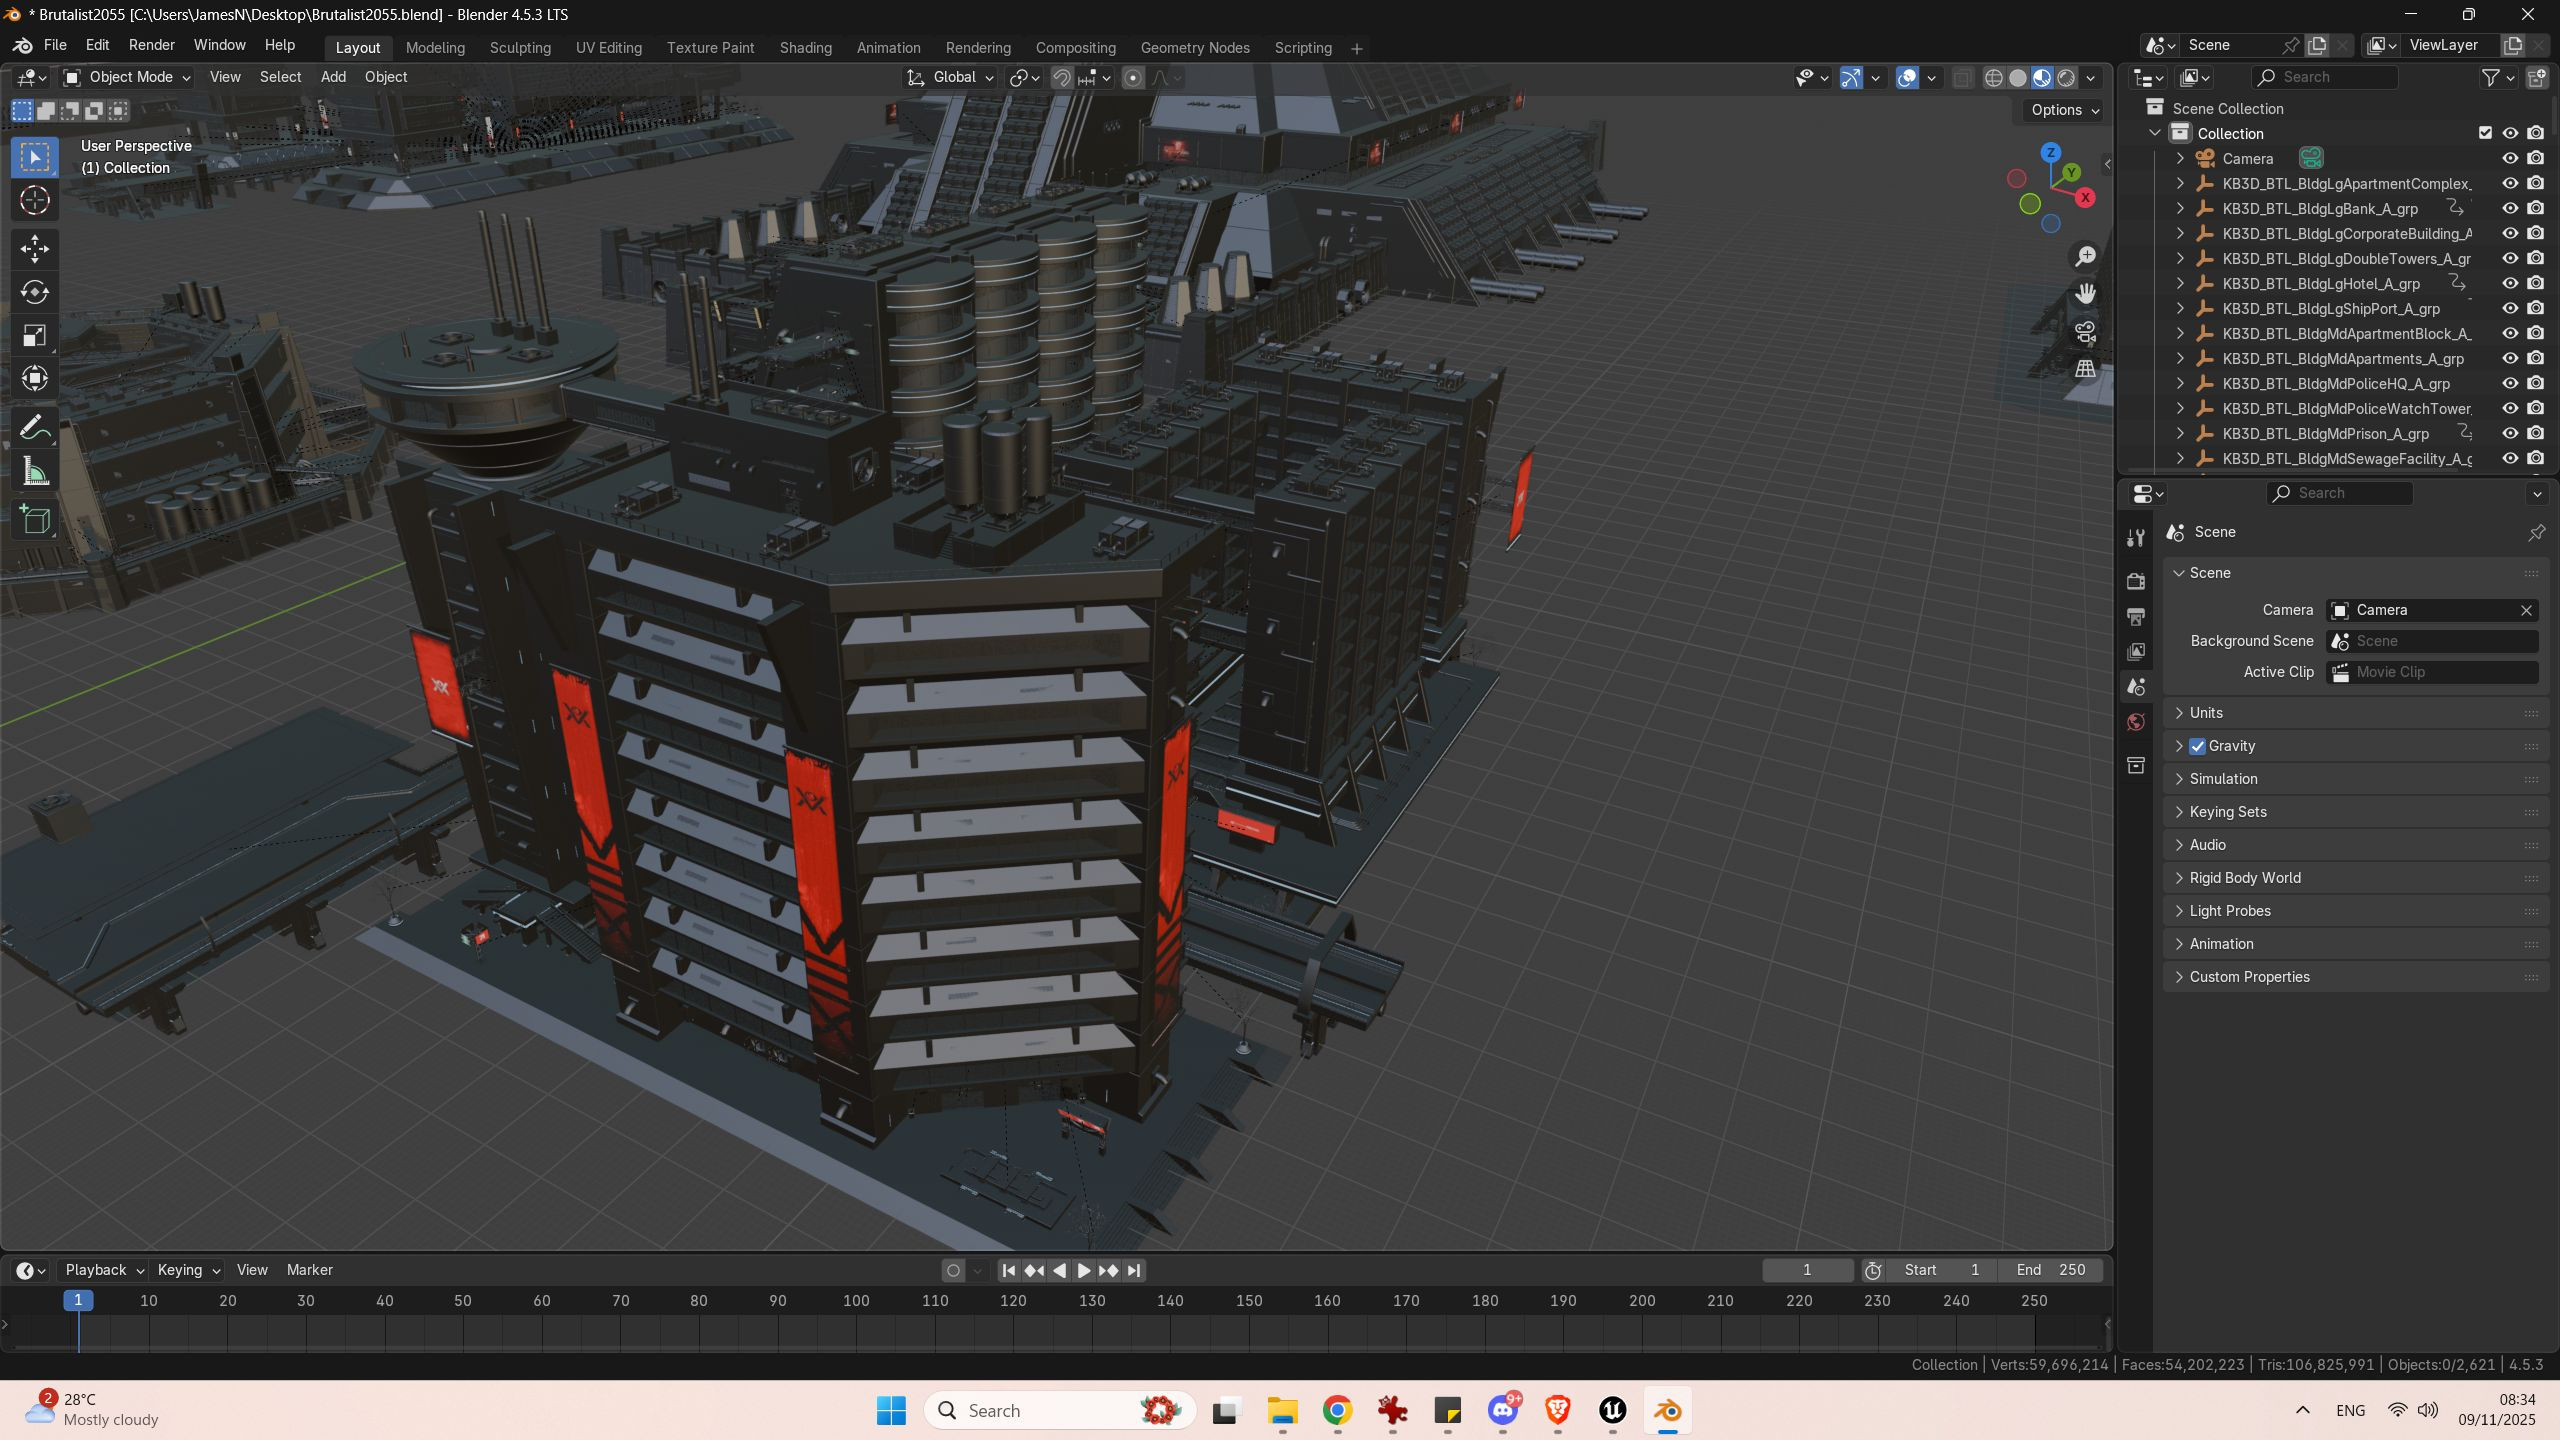The width and height of the screenshot is (2560, 1440).
Task: Select the Add Cube tool
Action: tap(35, 520)
